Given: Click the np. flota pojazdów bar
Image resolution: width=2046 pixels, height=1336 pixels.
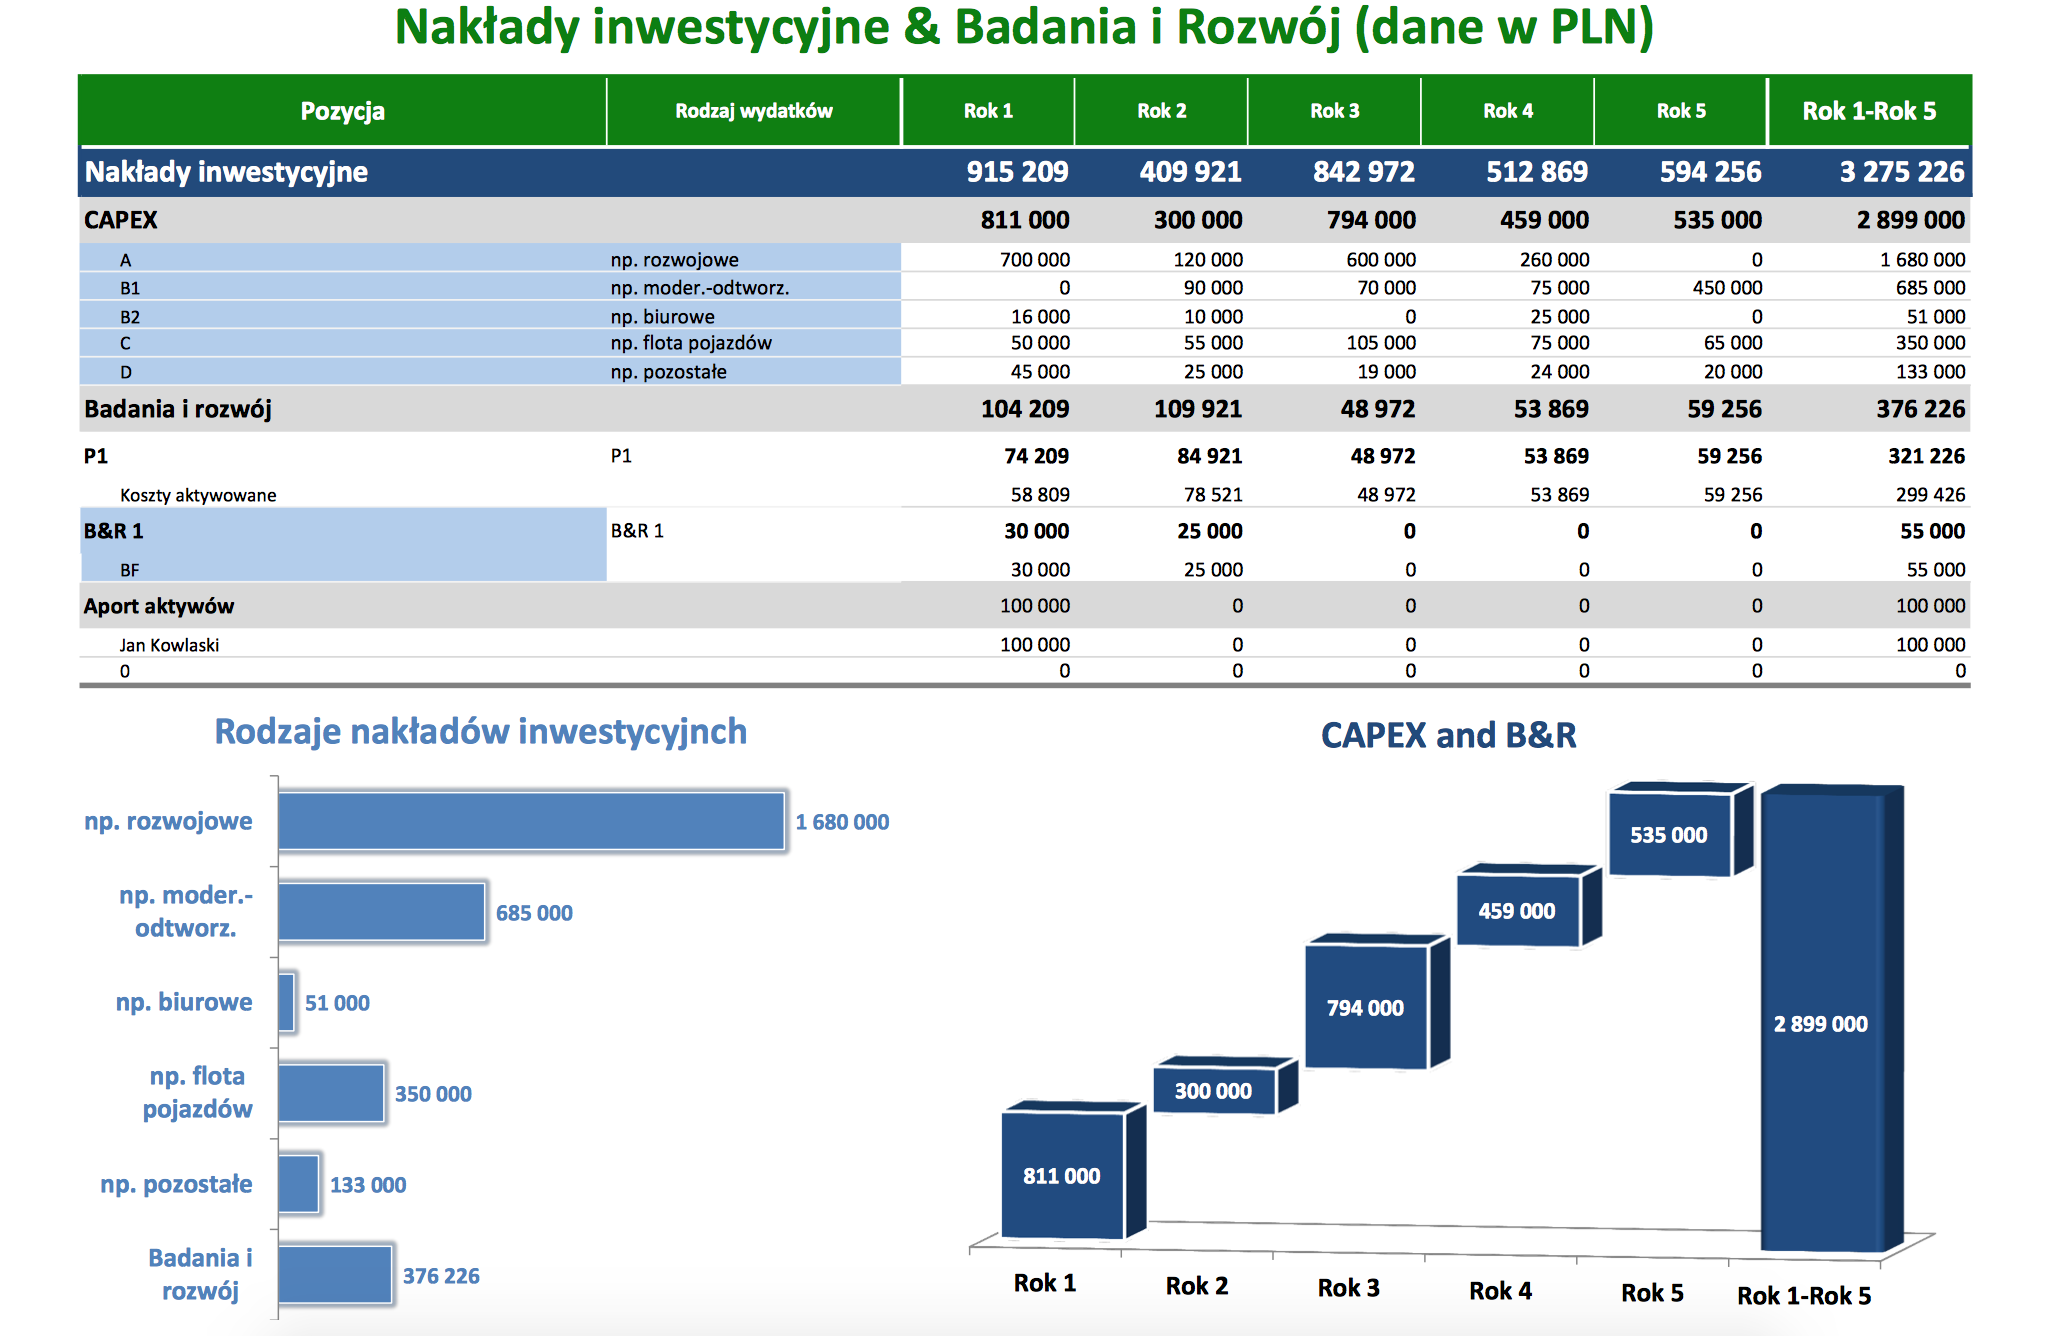Looking at the screenshot, I should click(331, 1093).
